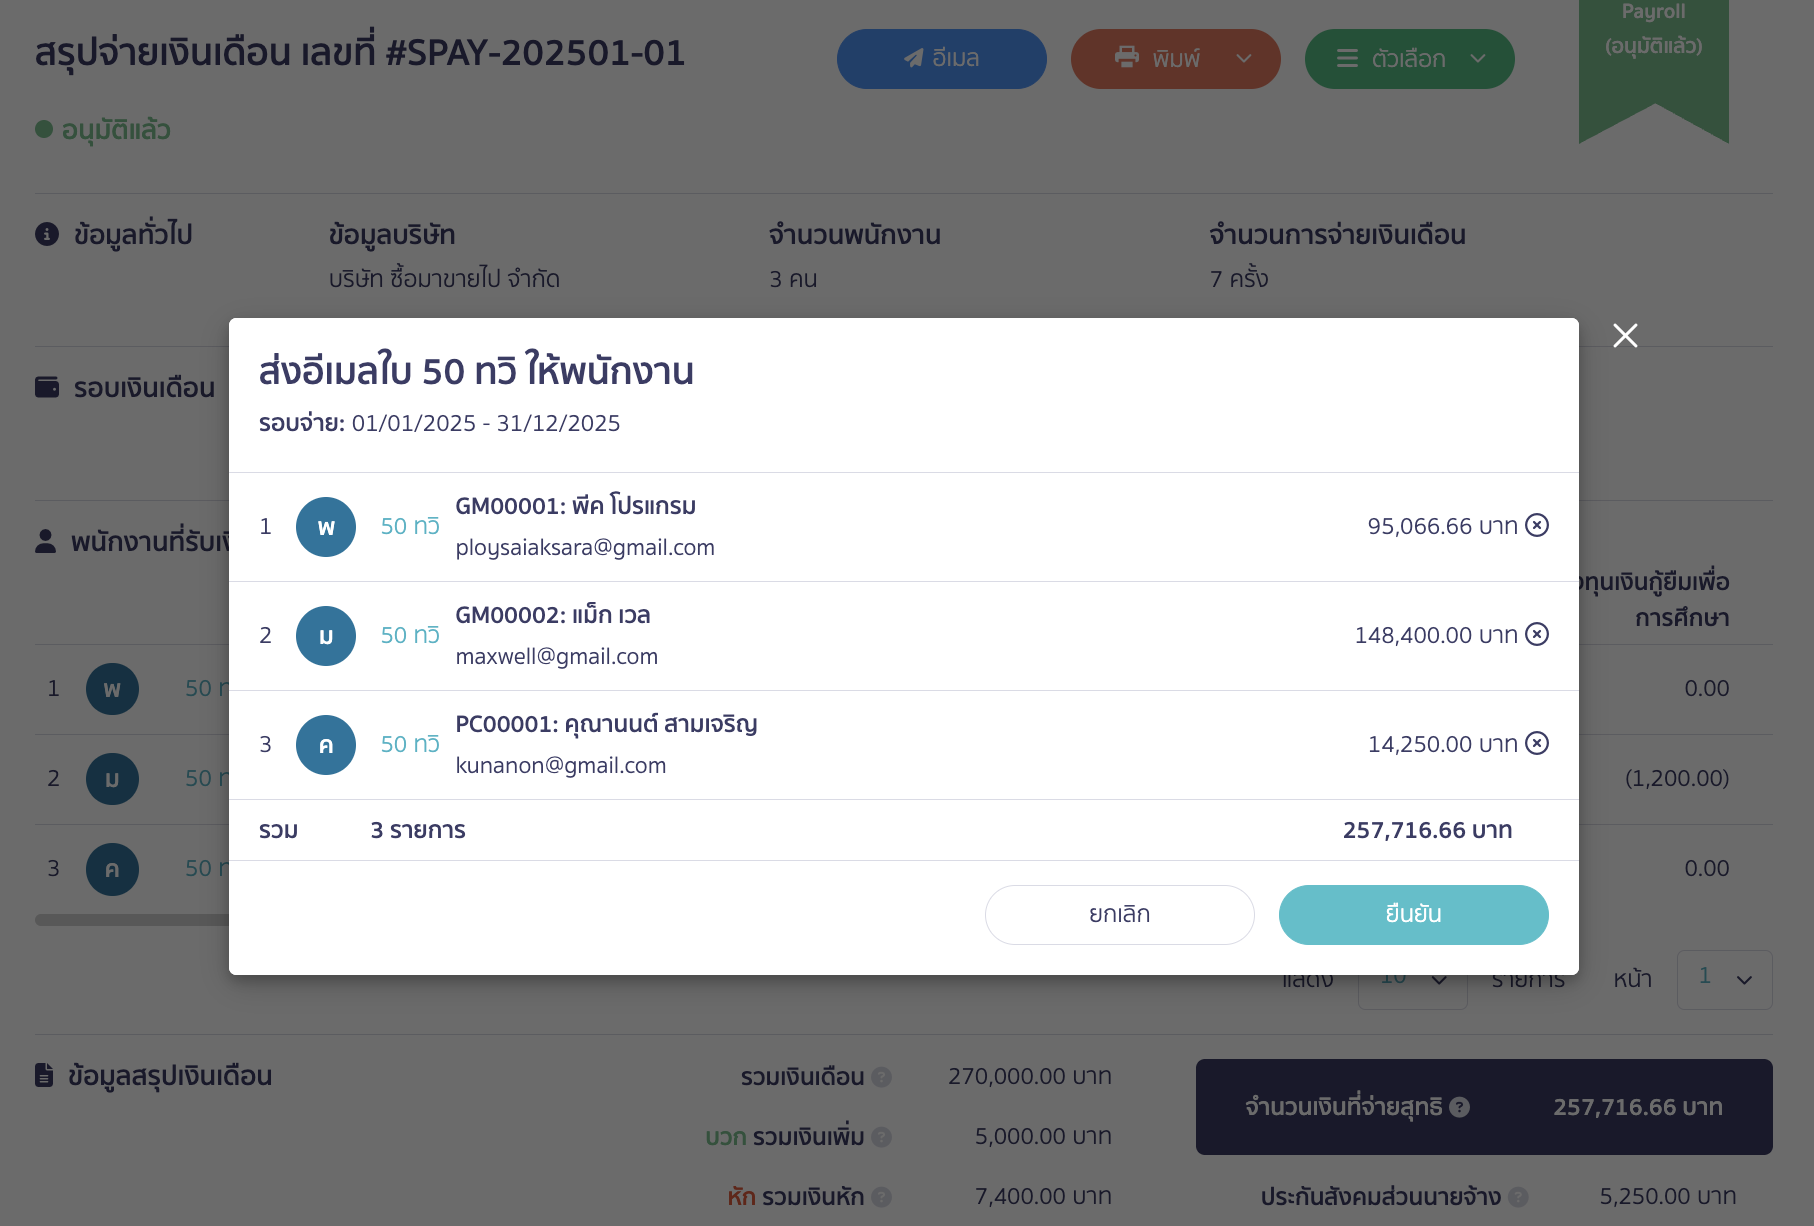Open 50 ทวิ link for แม็ก เวล
The image size is (1814, 1226).
[410, 635]
